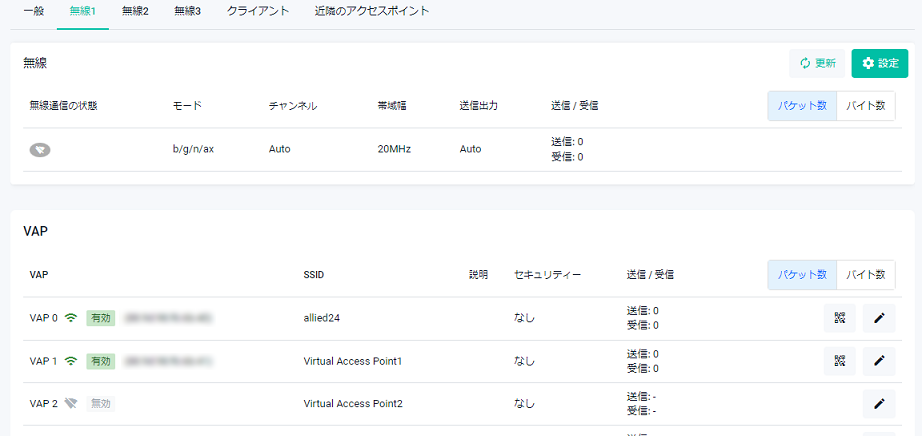922x436 pixels.
Task: Open the 一般 tab
Action: pyautogui.click(x=33, y=12)
